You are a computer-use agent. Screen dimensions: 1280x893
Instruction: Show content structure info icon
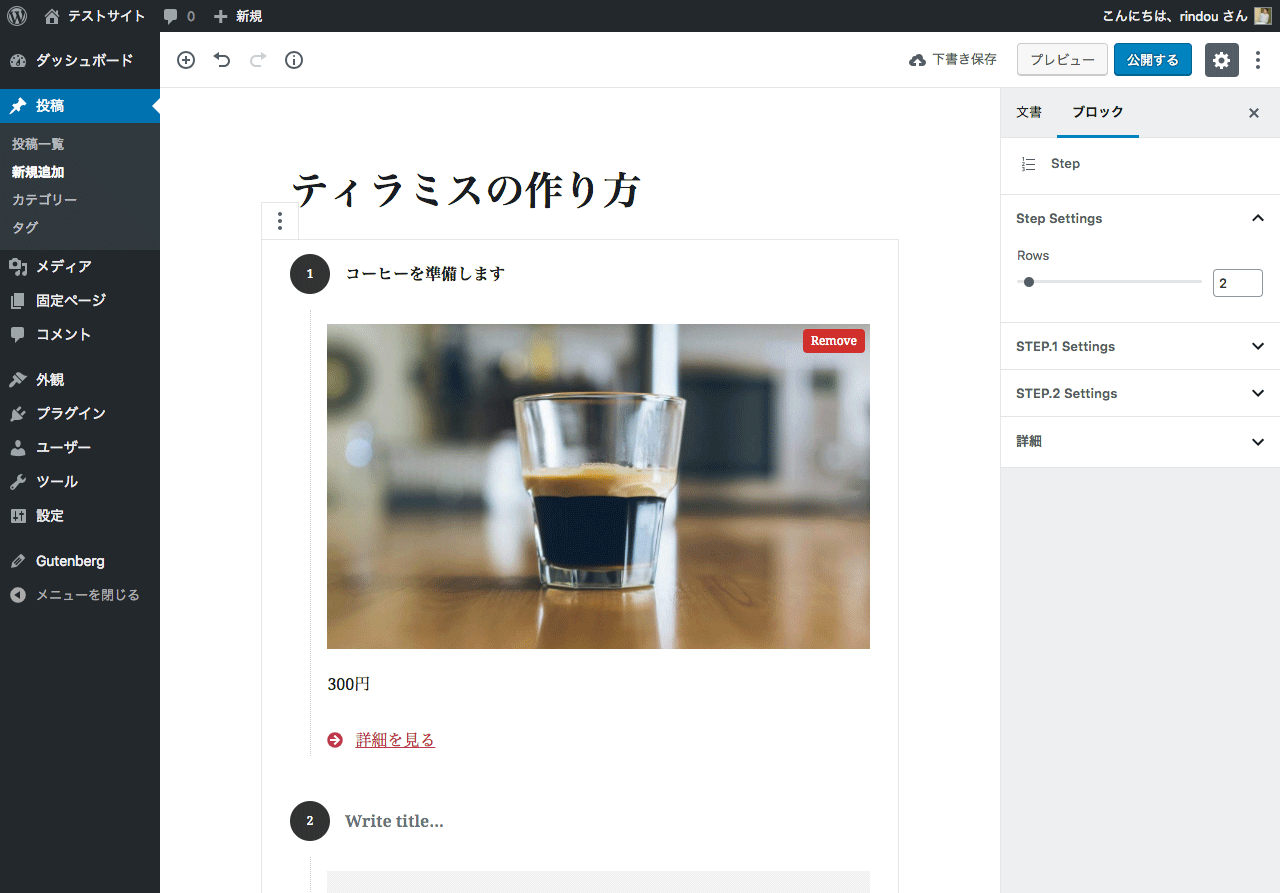[294, 60]
